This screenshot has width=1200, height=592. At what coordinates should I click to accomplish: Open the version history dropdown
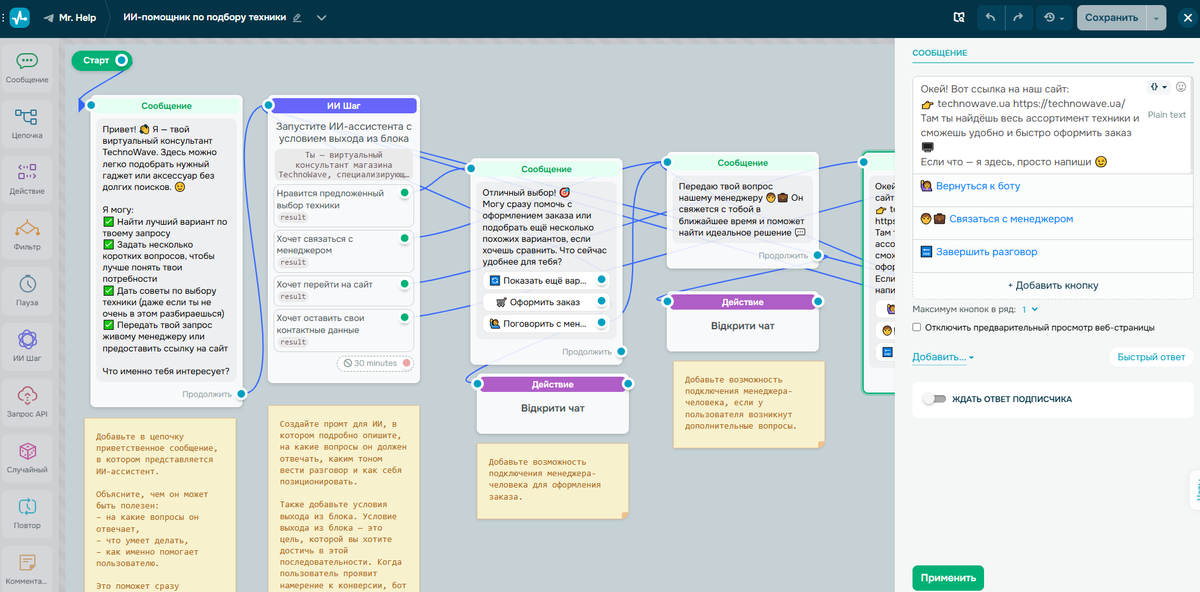pos(1053,17)
